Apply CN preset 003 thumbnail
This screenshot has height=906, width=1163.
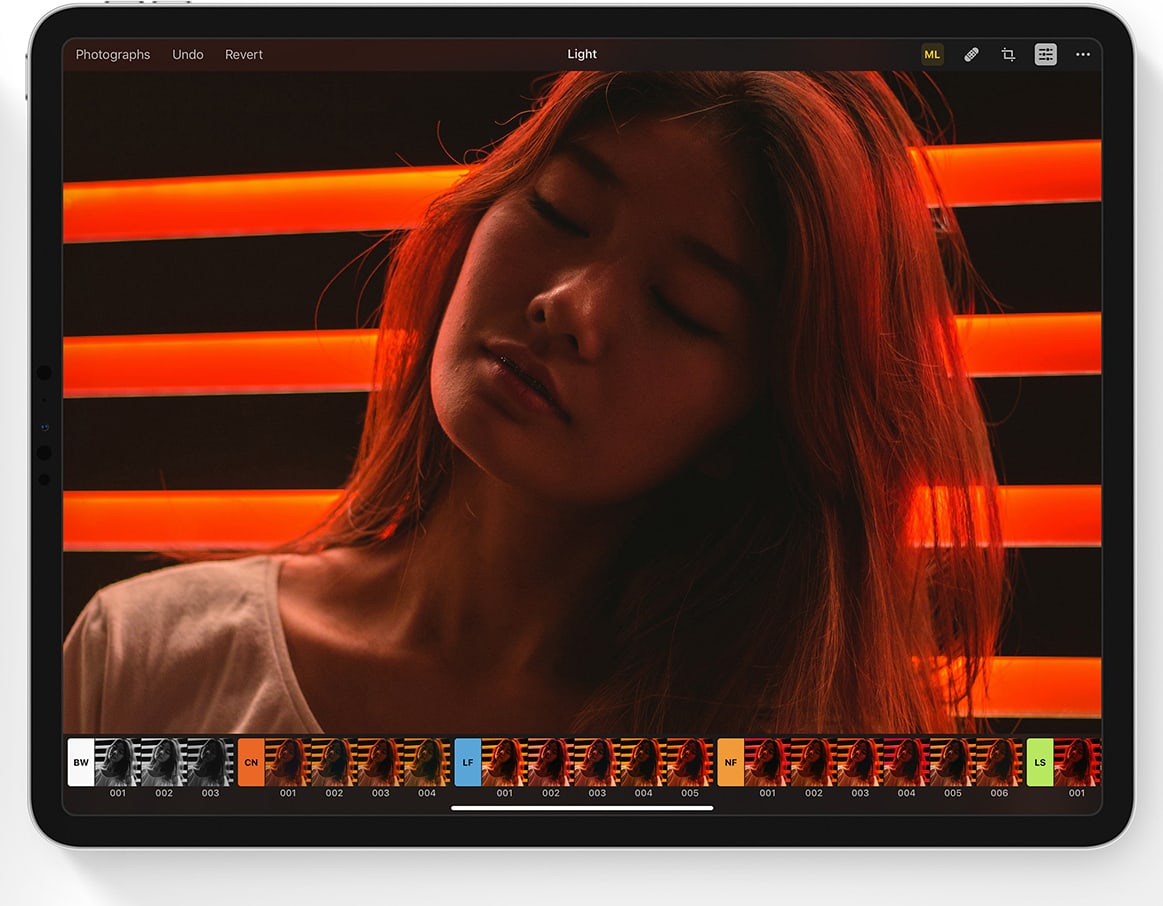380,762
